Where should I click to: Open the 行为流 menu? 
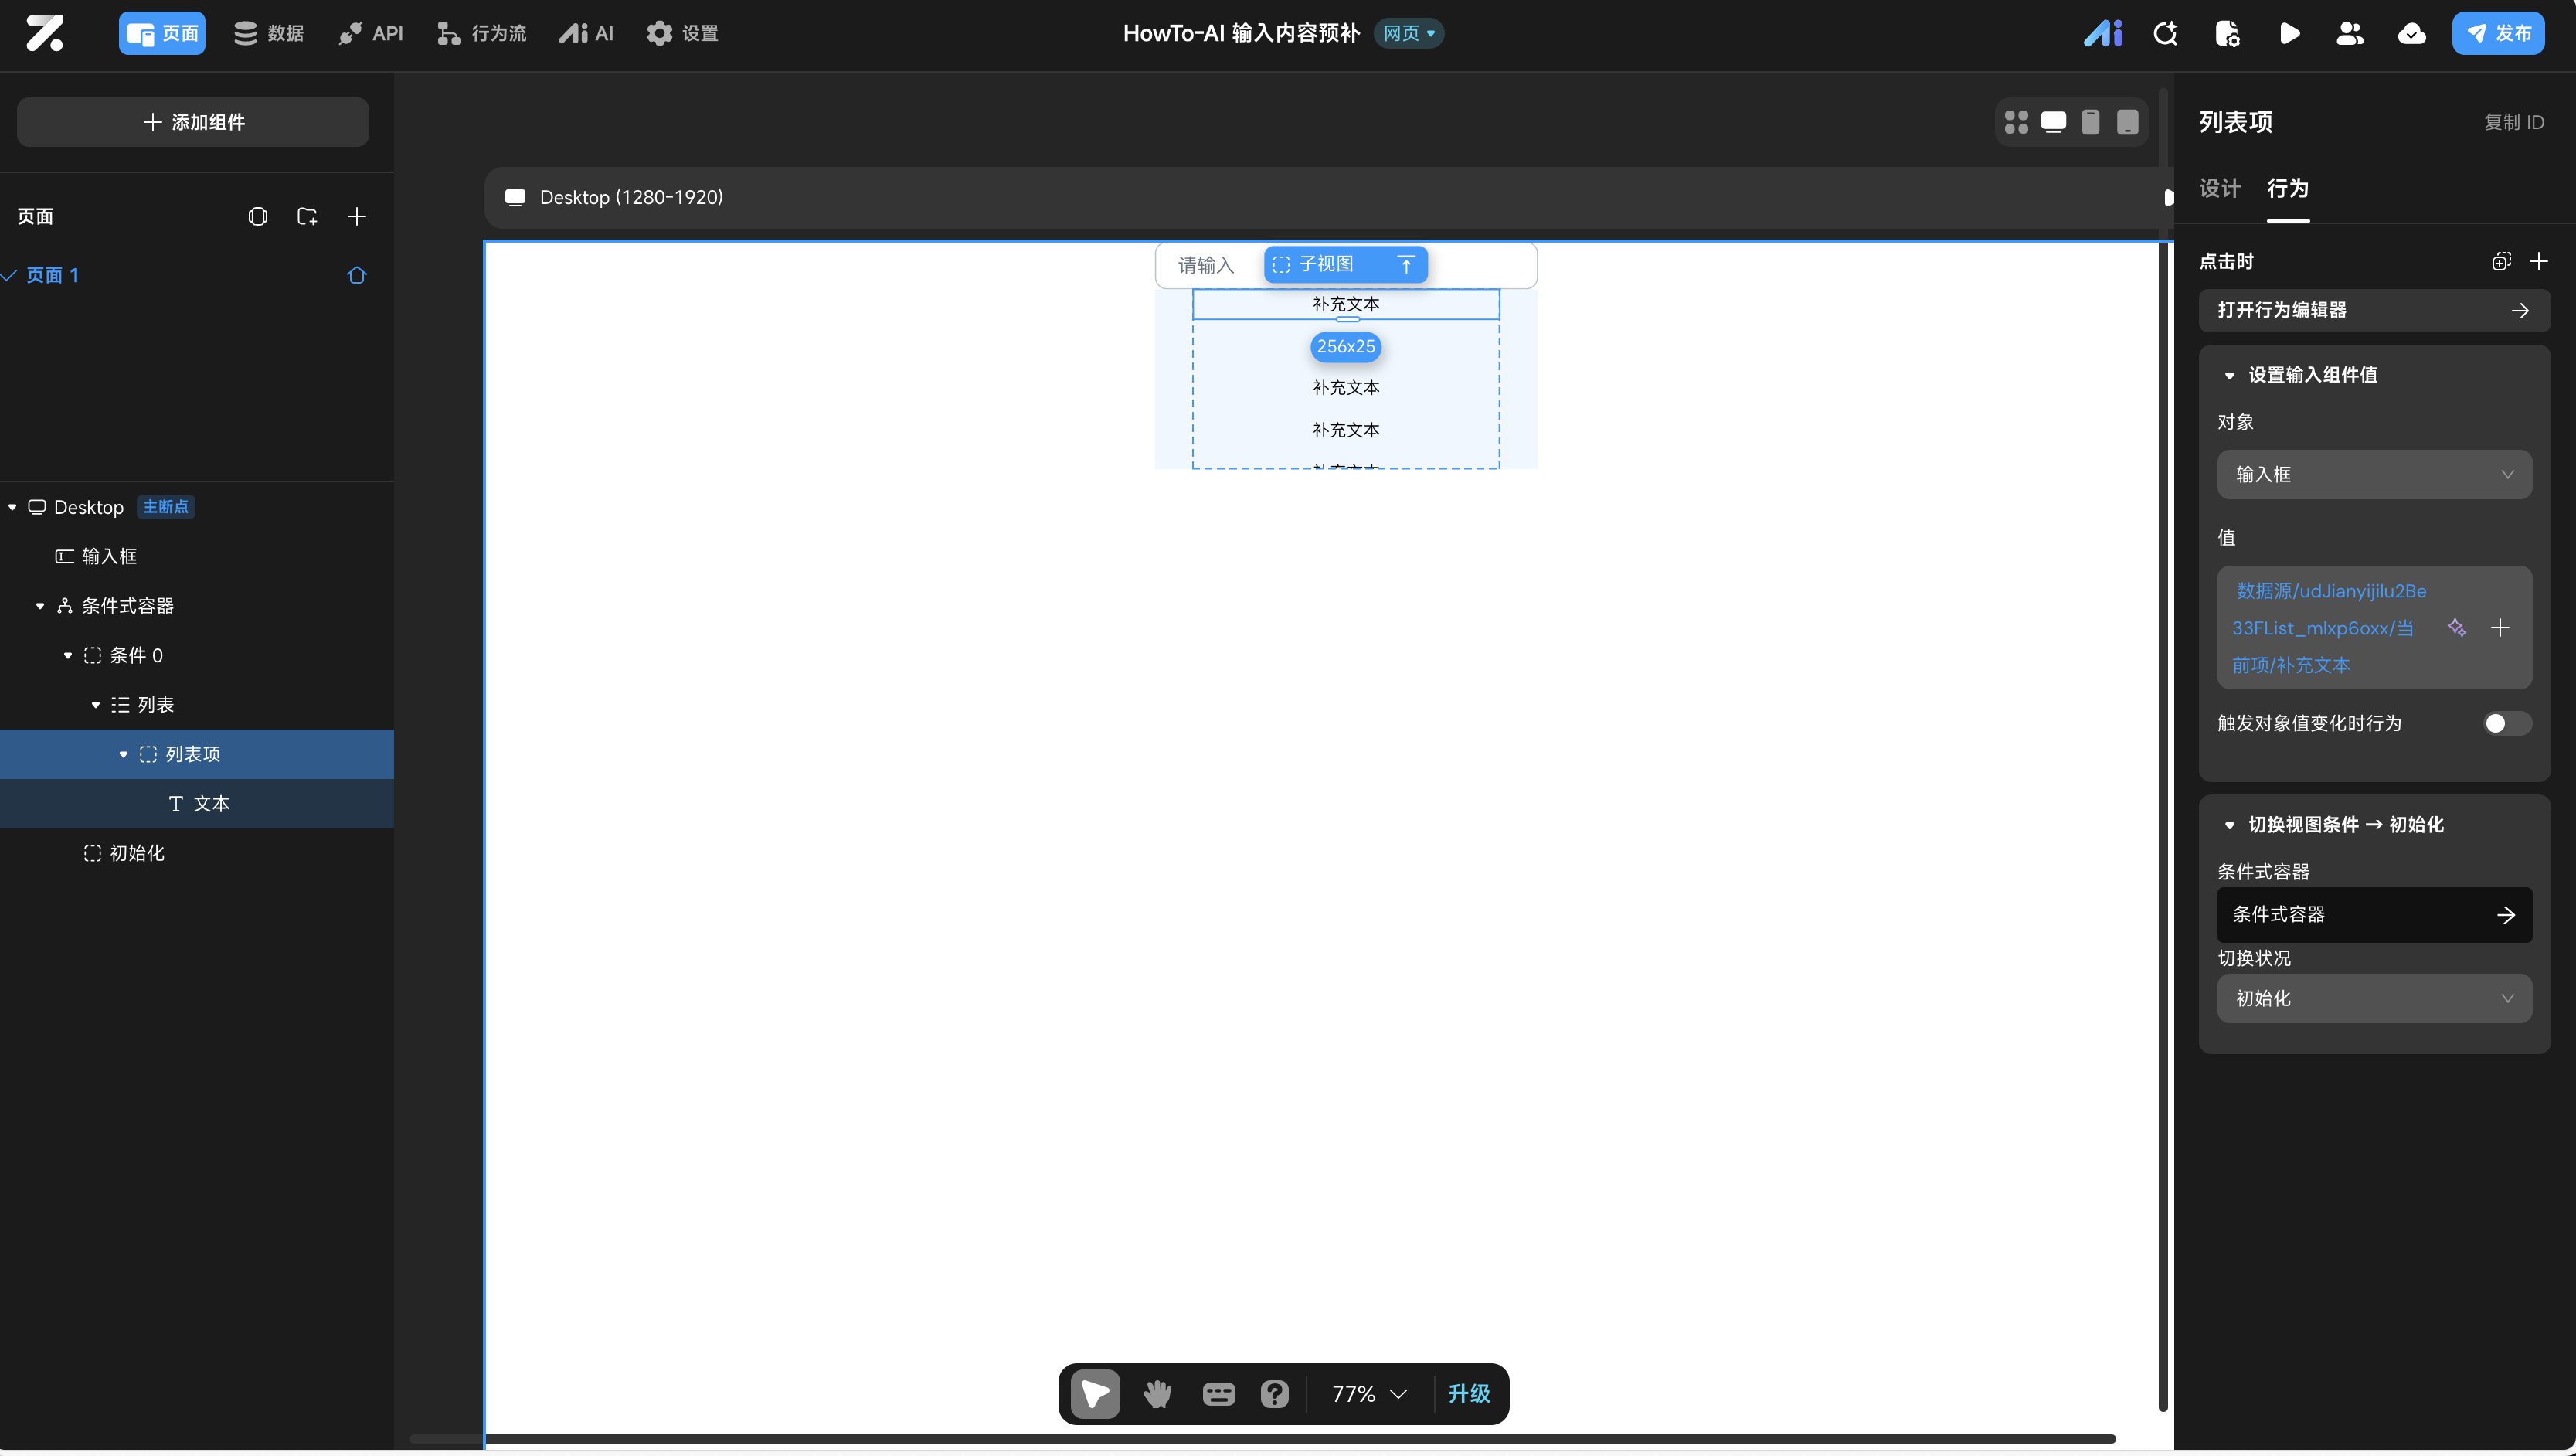[482, 34]
